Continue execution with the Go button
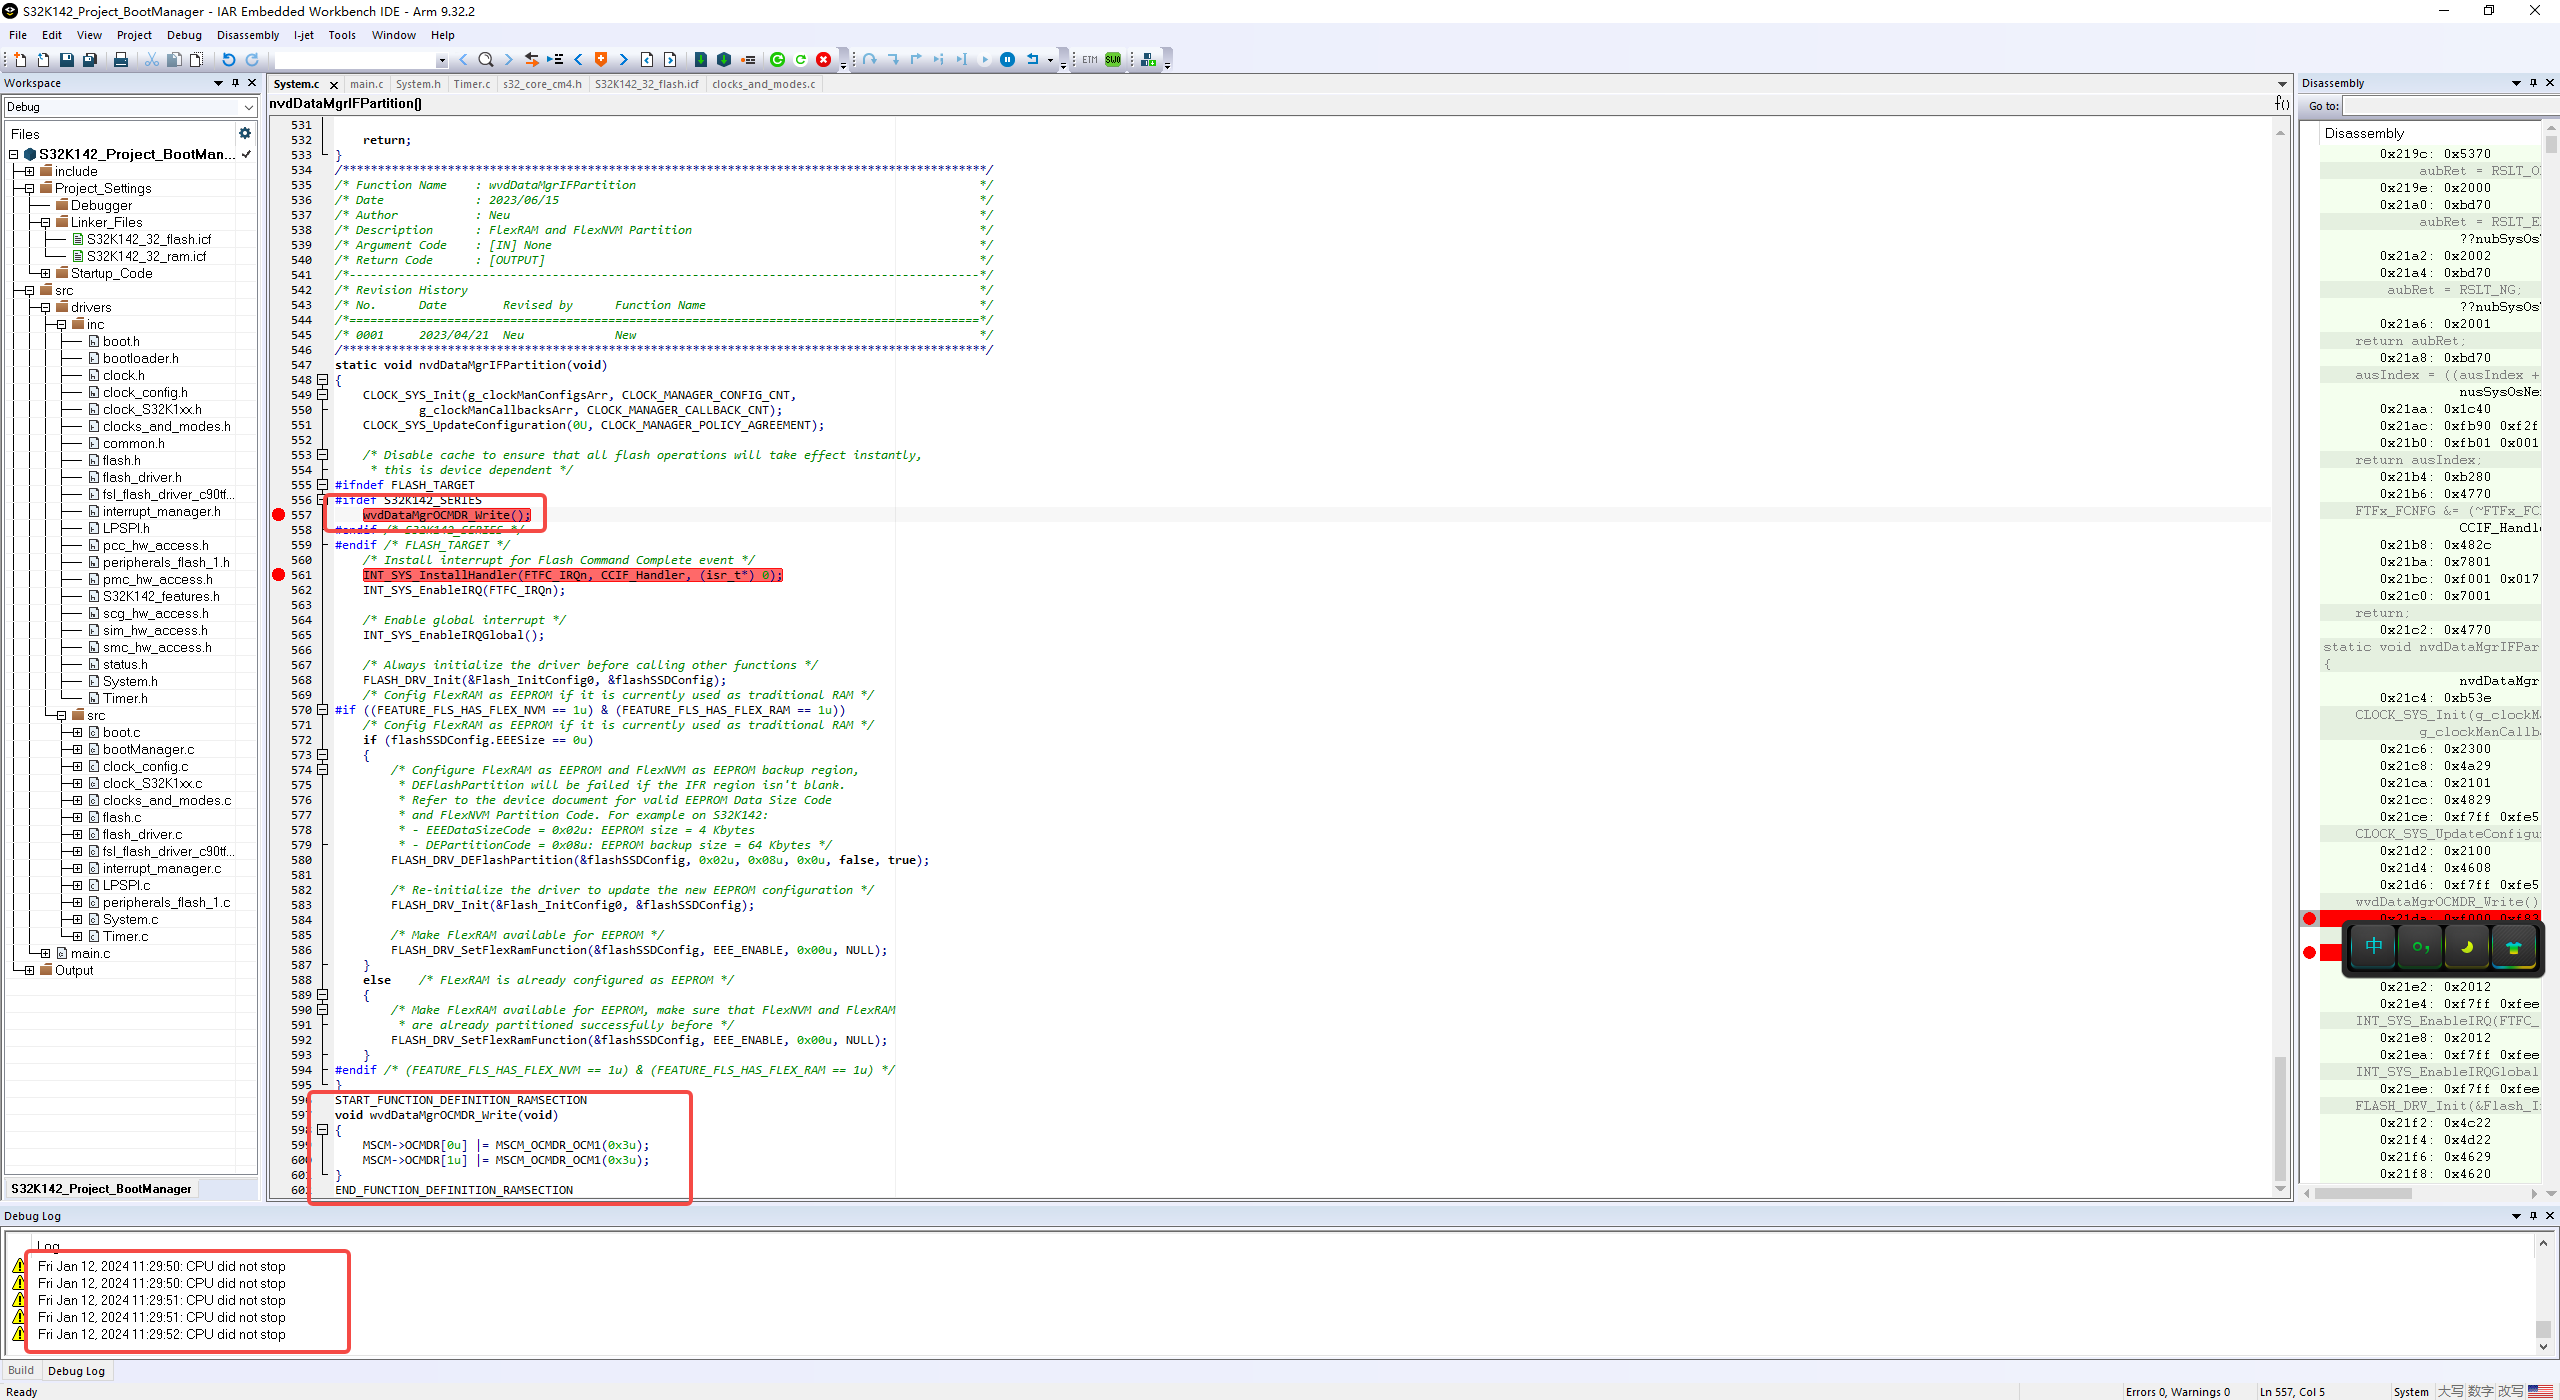This screenshot has height=1400, width=2560. (985, 59)
